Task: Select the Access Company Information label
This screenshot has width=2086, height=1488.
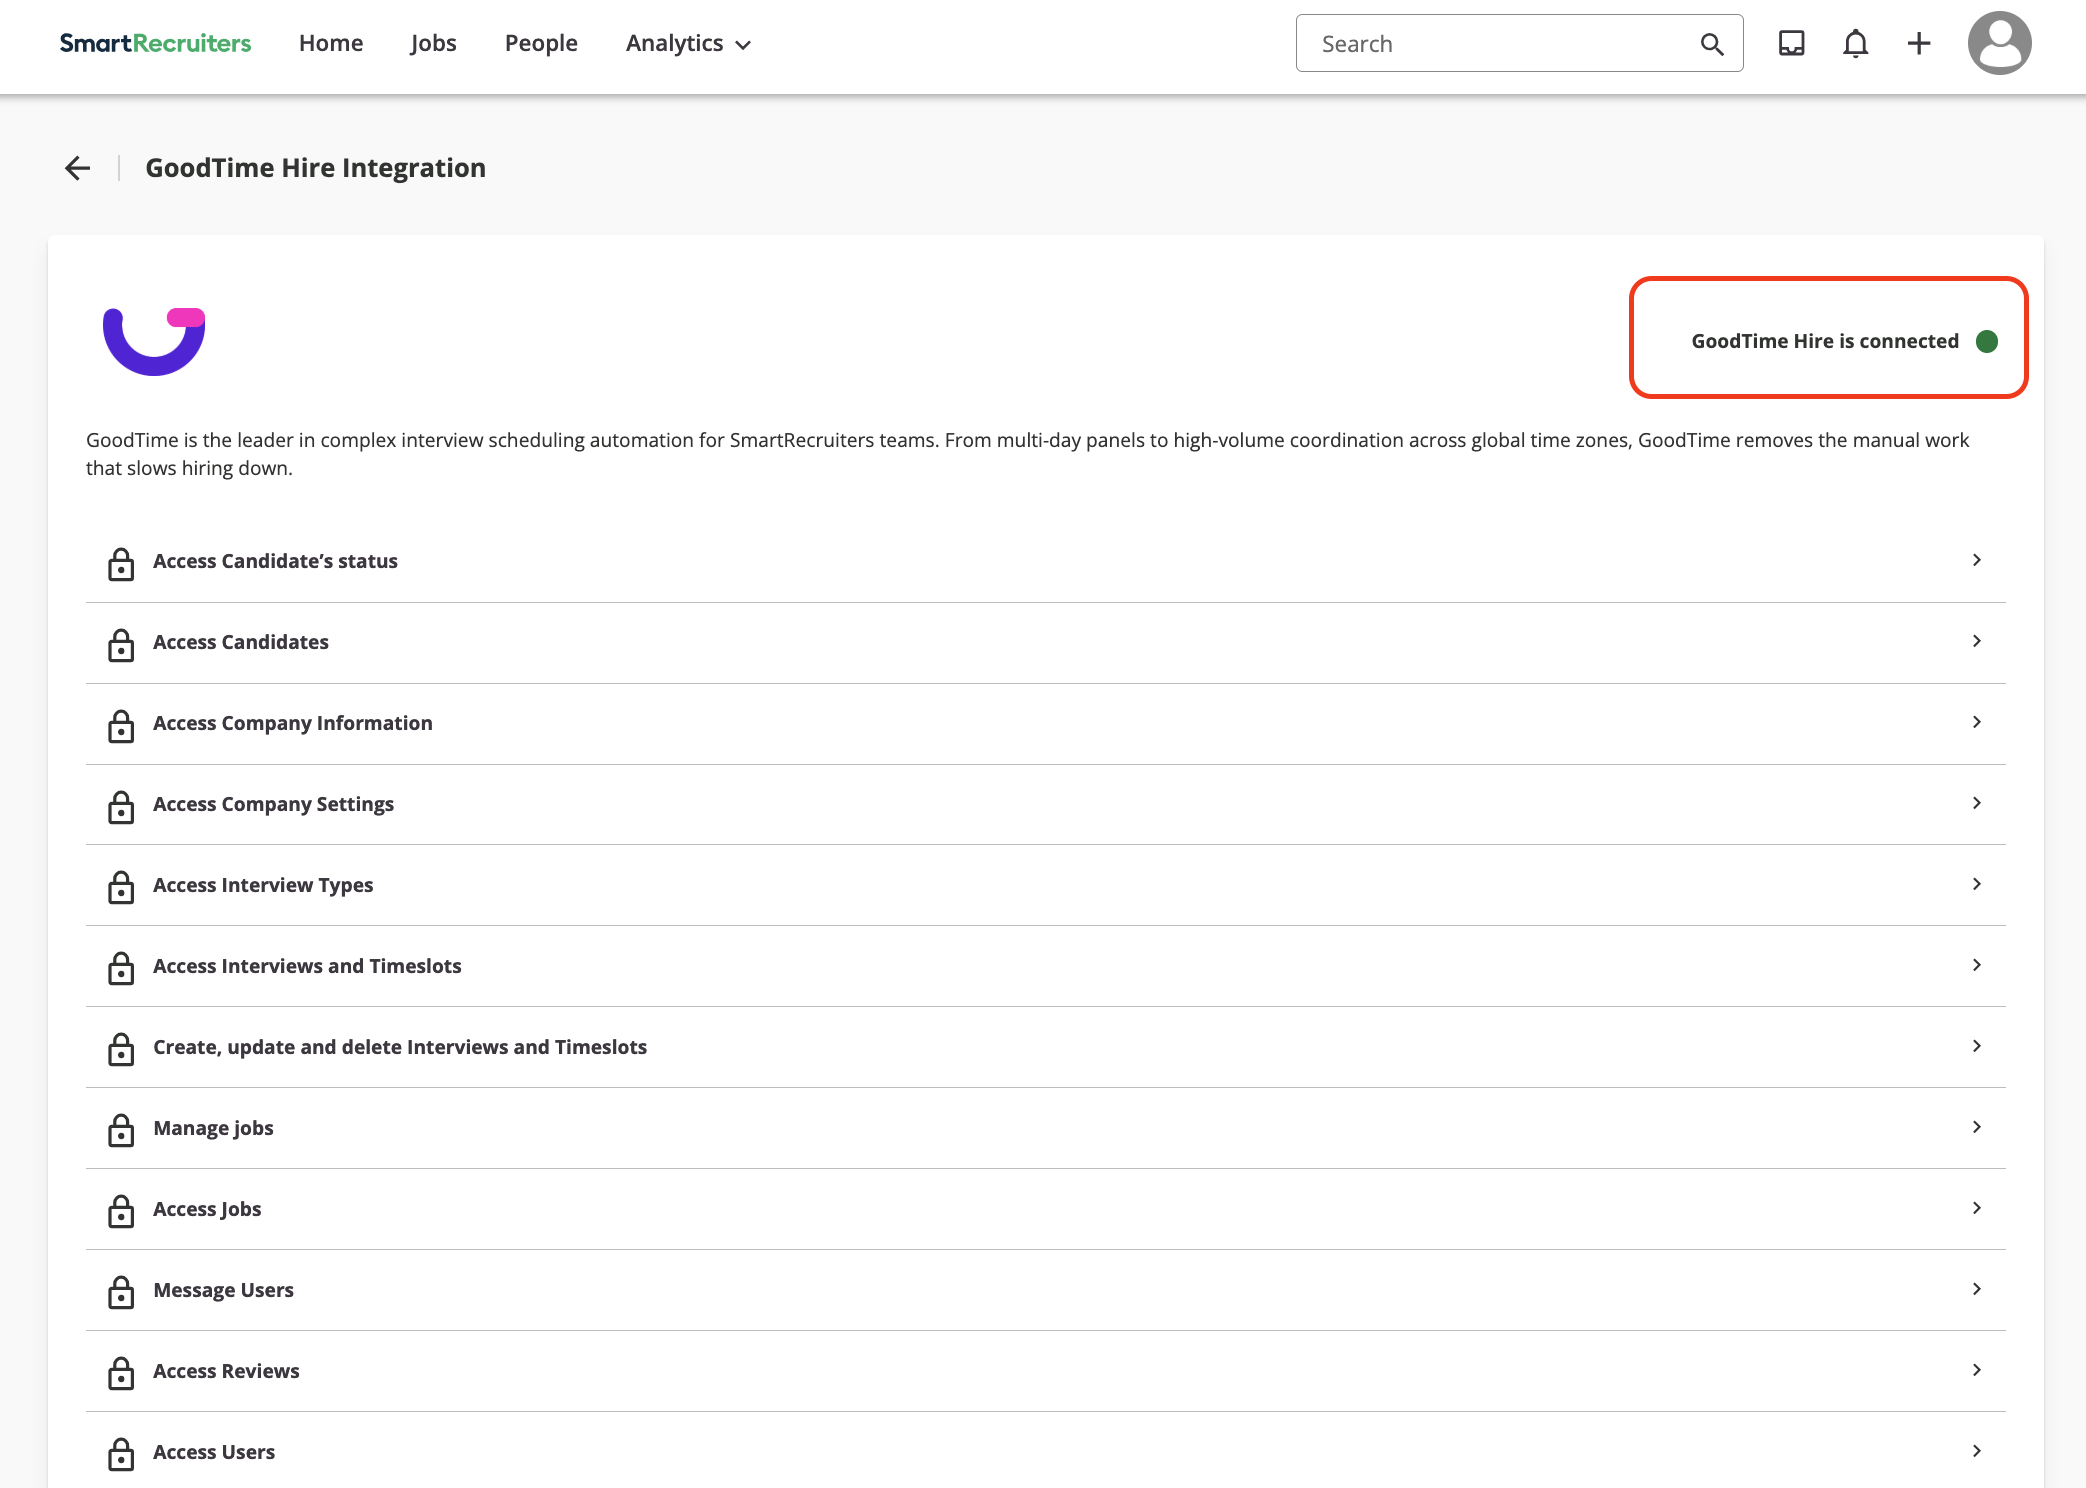Action: pos(293,723)
